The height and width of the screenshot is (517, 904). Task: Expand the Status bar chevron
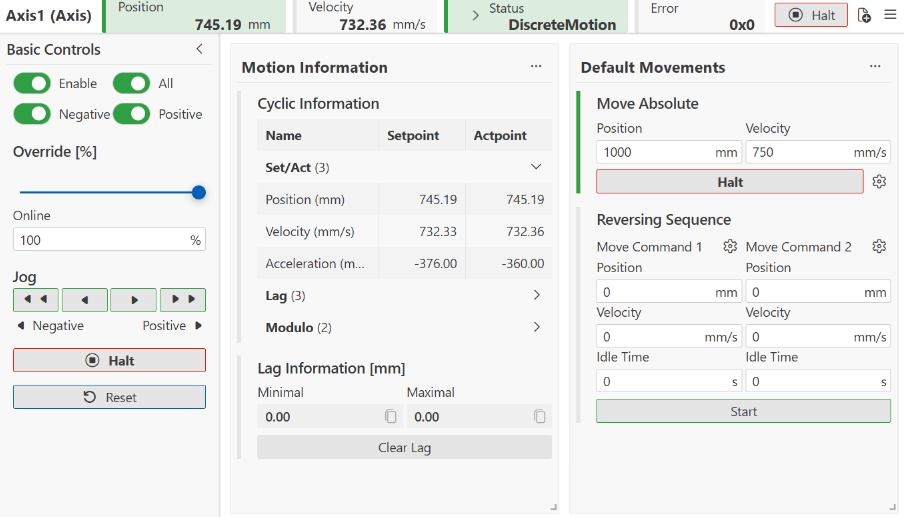click(x=476, y=16)
